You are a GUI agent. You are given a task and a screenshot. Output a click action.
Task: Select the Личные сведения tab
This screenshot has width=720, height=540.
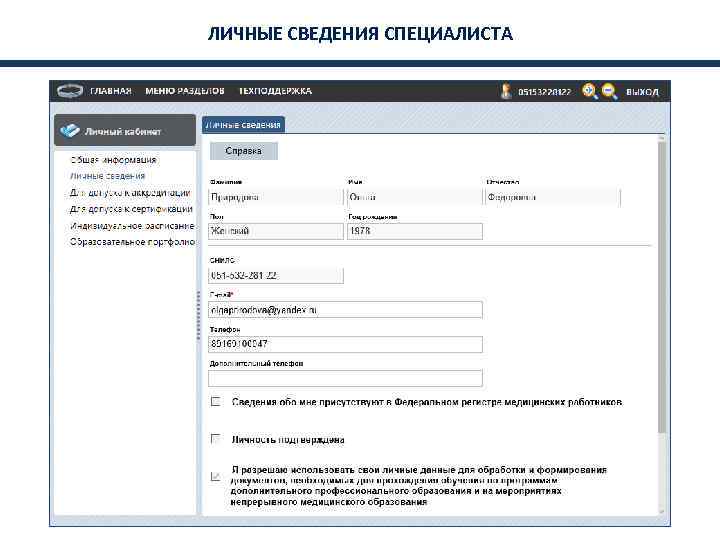[x=243, y=125]
